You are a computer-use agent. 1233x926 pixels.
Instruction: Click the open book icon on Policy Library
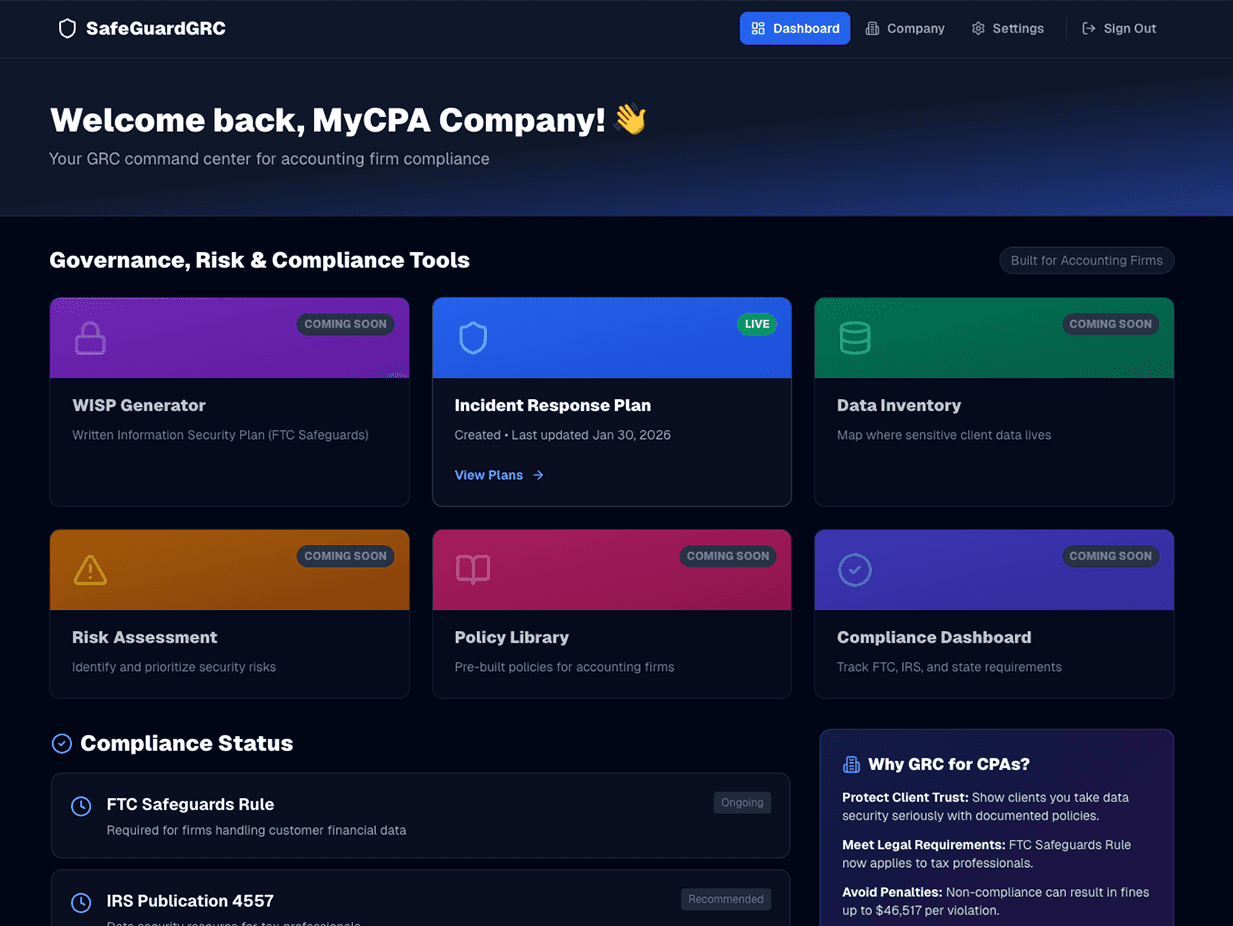[473, 570]
